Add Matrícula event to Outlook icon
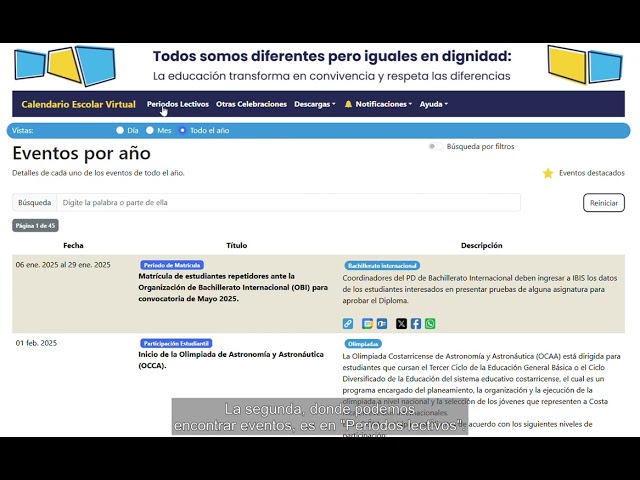Image resolution: width=640 pixels, height=480 pixels. point(382,324)
